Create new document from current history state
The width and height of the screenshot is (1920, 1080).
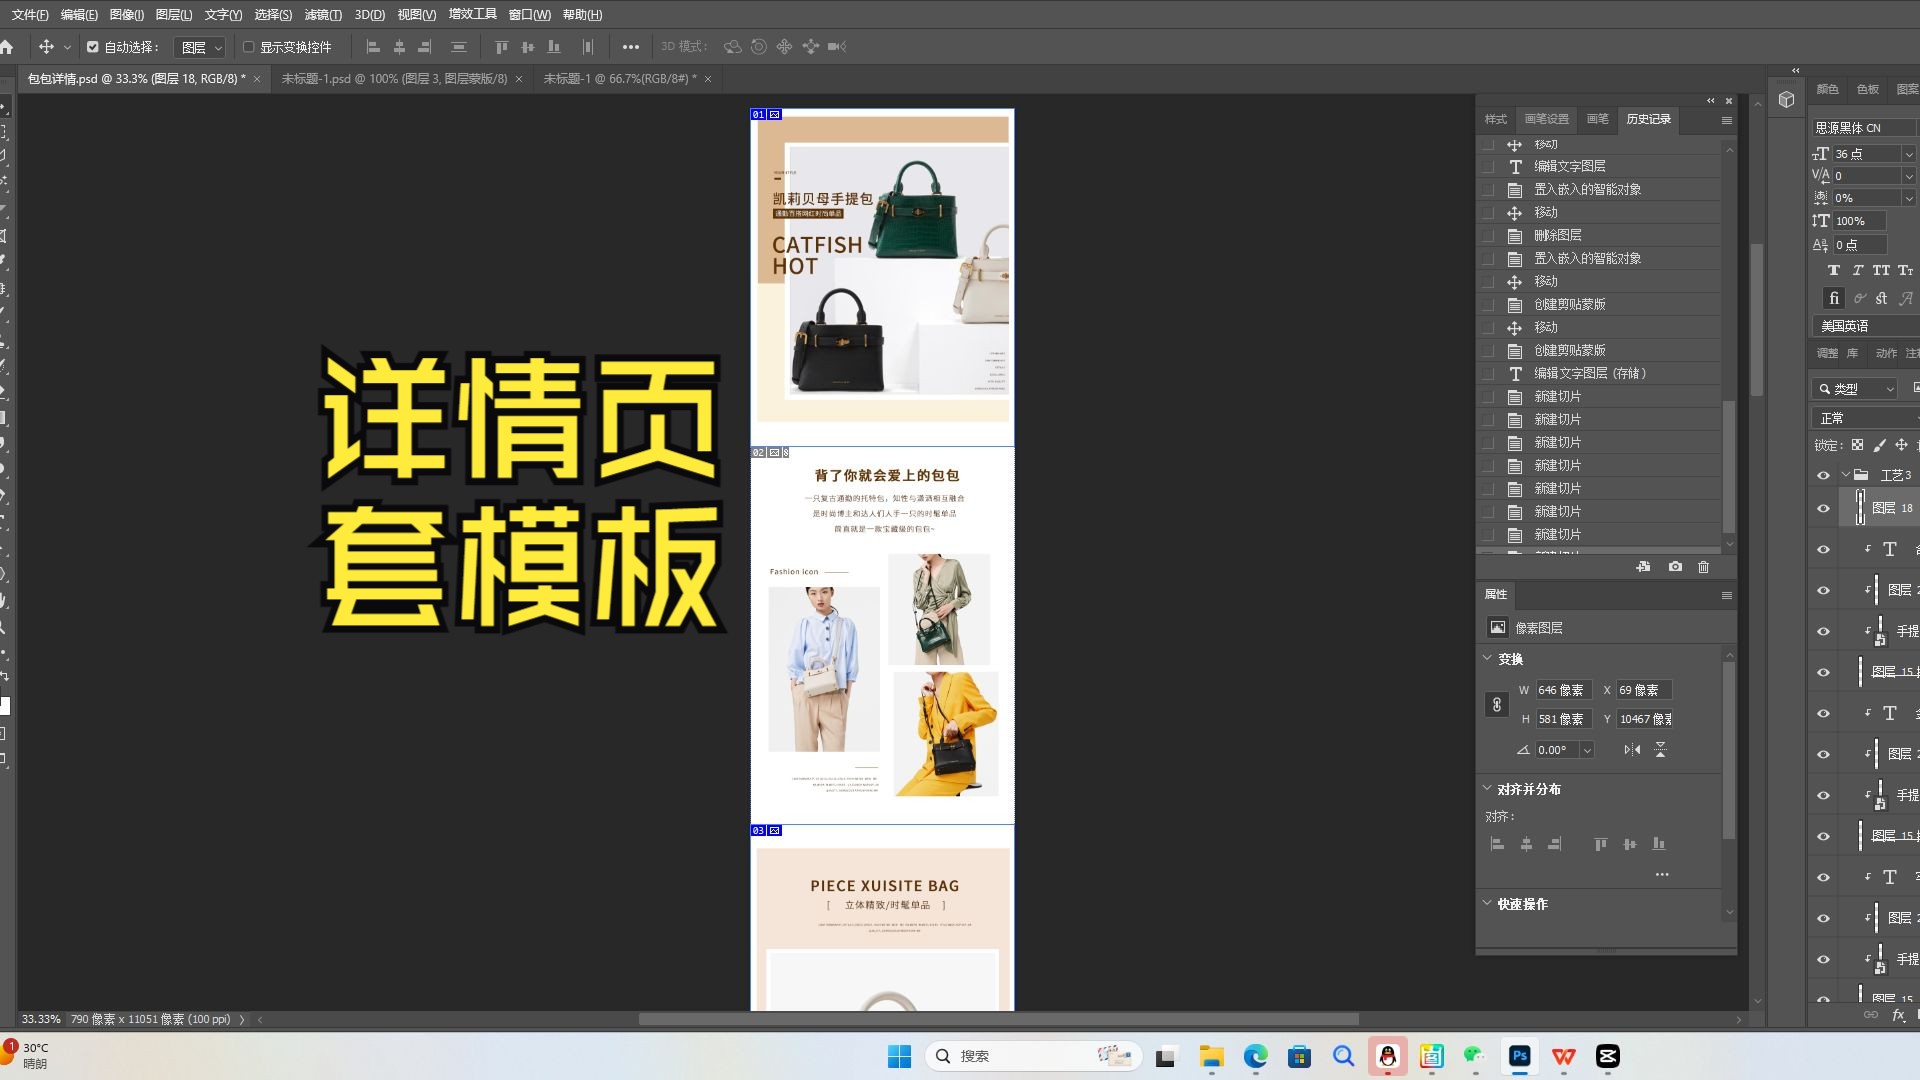click(x=1643, y=567)
